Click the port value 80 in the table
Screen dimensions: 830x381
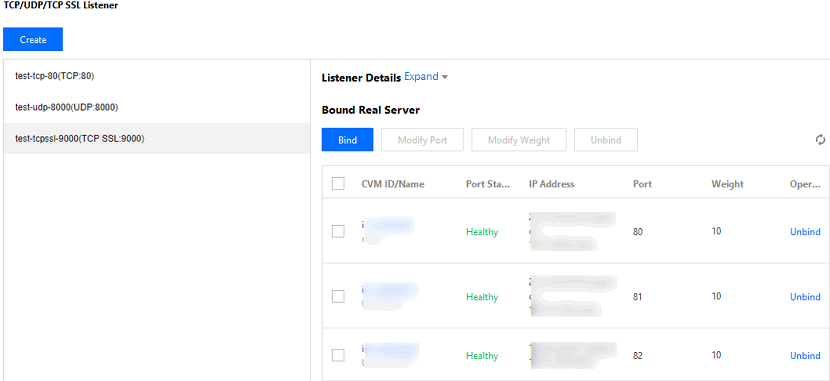point(637,232)
